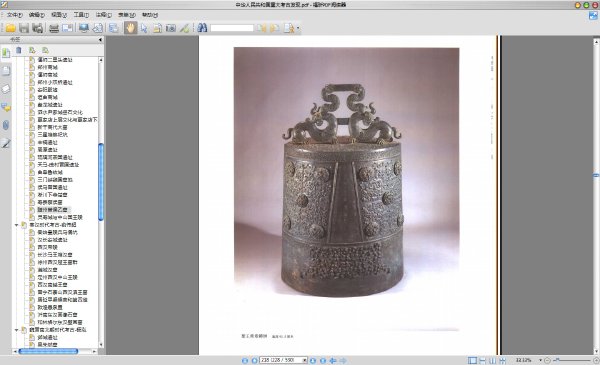Collapse the 秦汉时代考古 bookmark group
The image size is (600, 365).
click(16, 225)
